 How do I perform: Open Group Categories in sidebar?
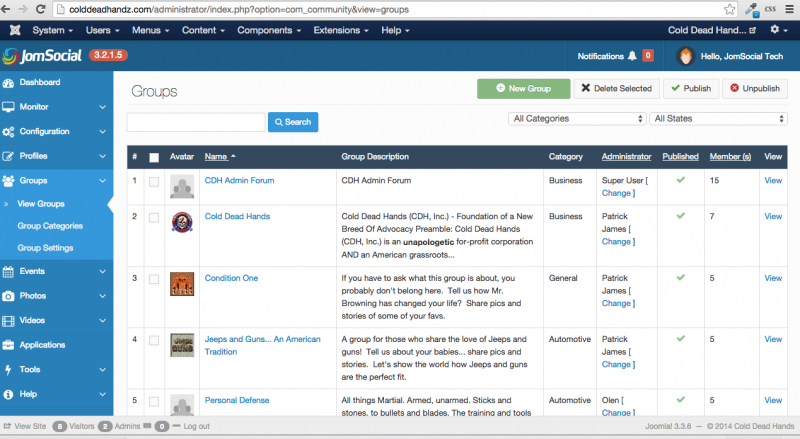50,226
